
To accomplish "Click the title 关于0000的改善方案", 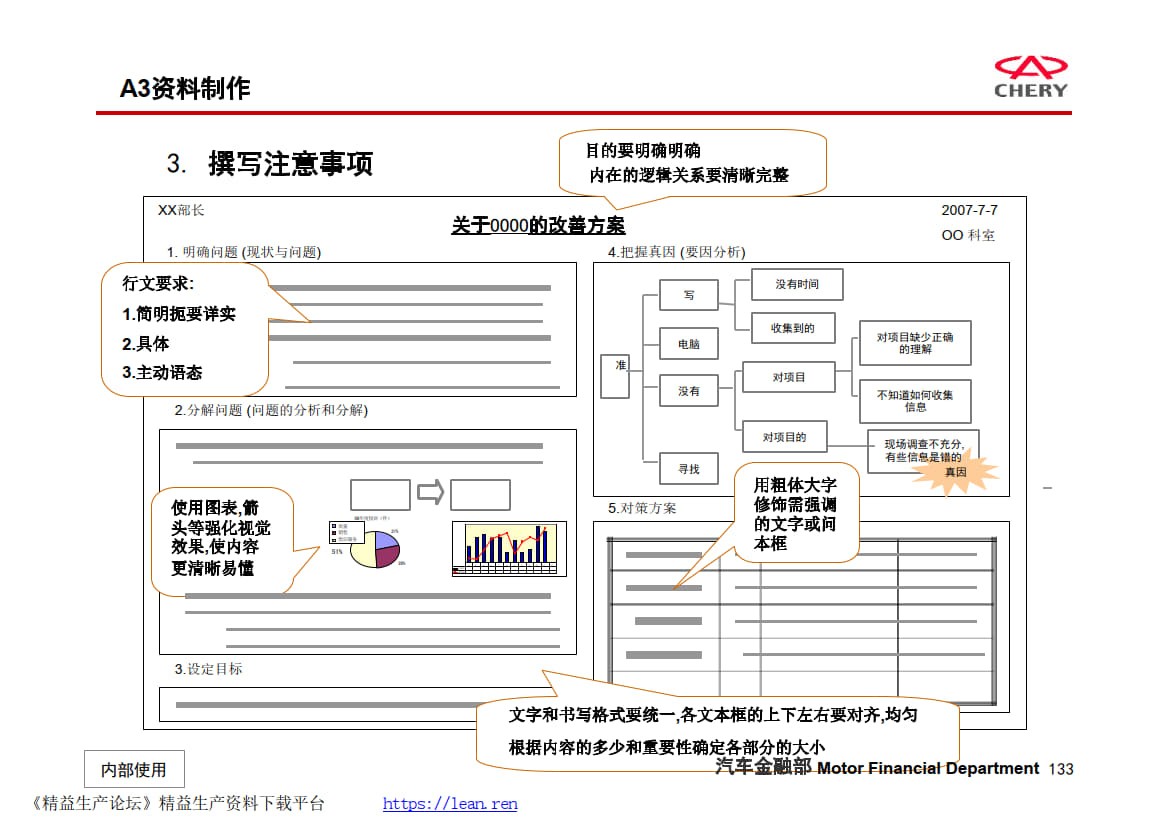I will point(538,225).
